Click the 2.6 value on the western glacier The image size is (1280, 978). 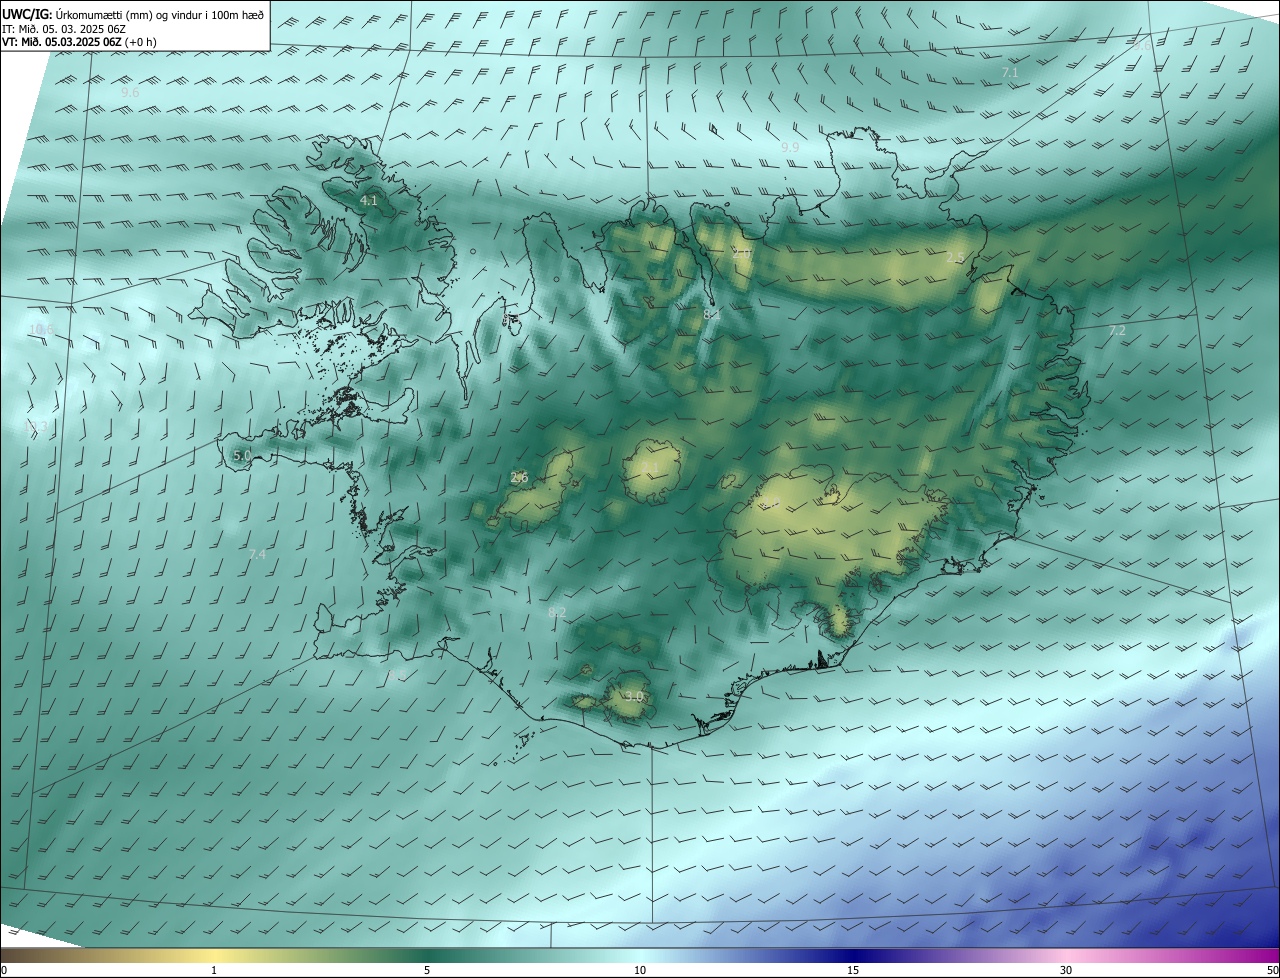[x=519, y=477]
